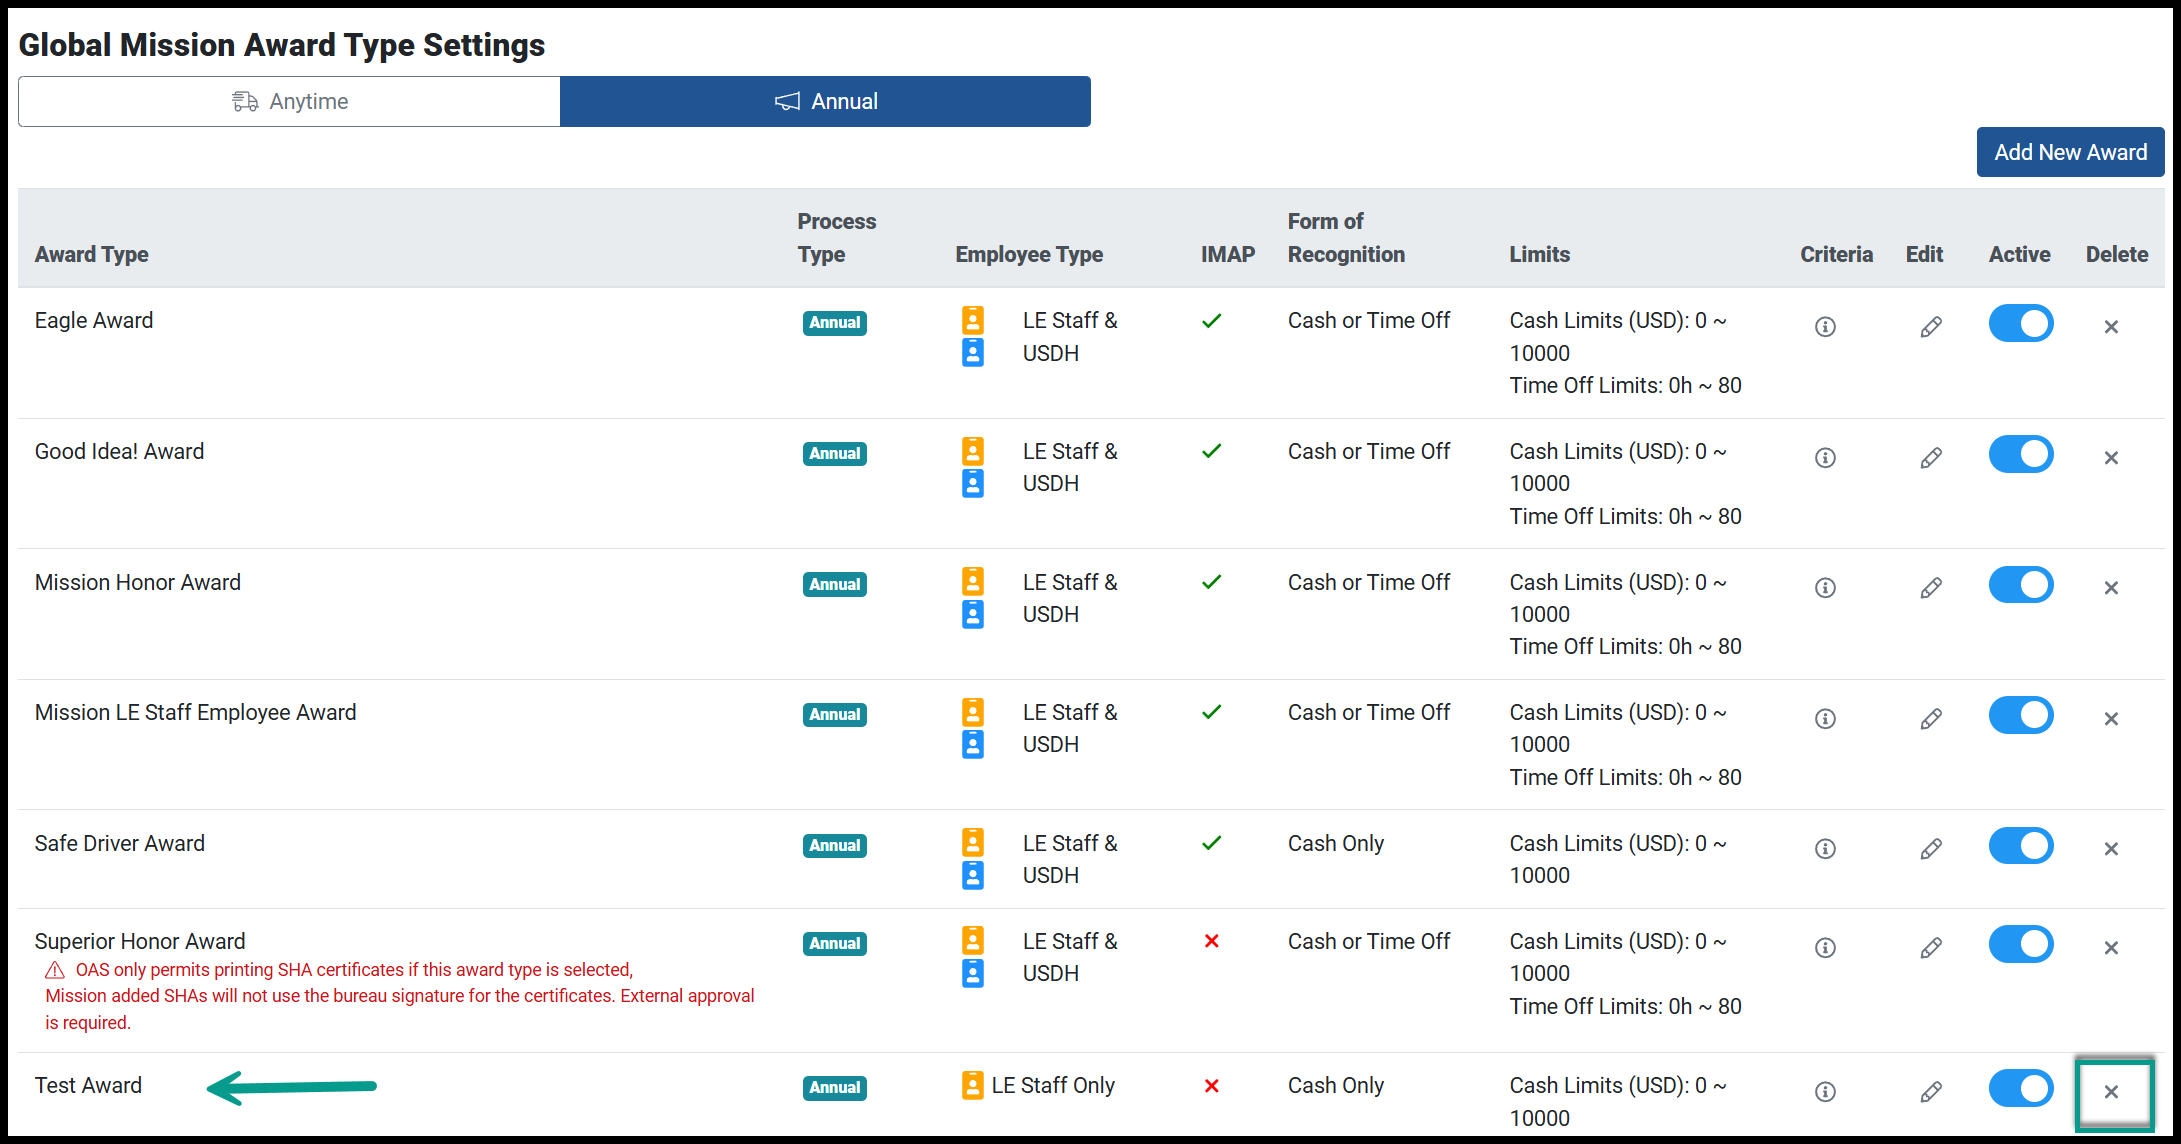Edit the Mission Honor Award
Viewport: 2181px width, 1144px height.
(1931, 588)
